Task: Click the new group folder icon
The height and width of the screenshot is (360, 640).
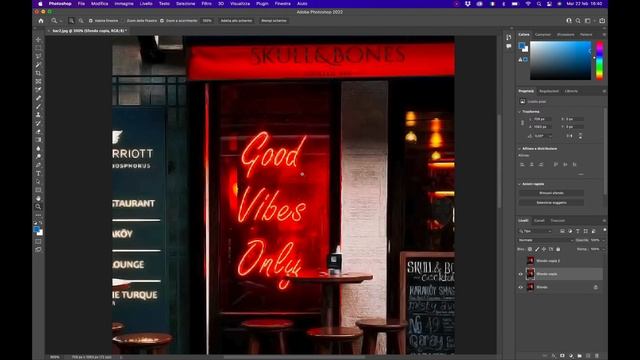Action: tap(580, 356)
